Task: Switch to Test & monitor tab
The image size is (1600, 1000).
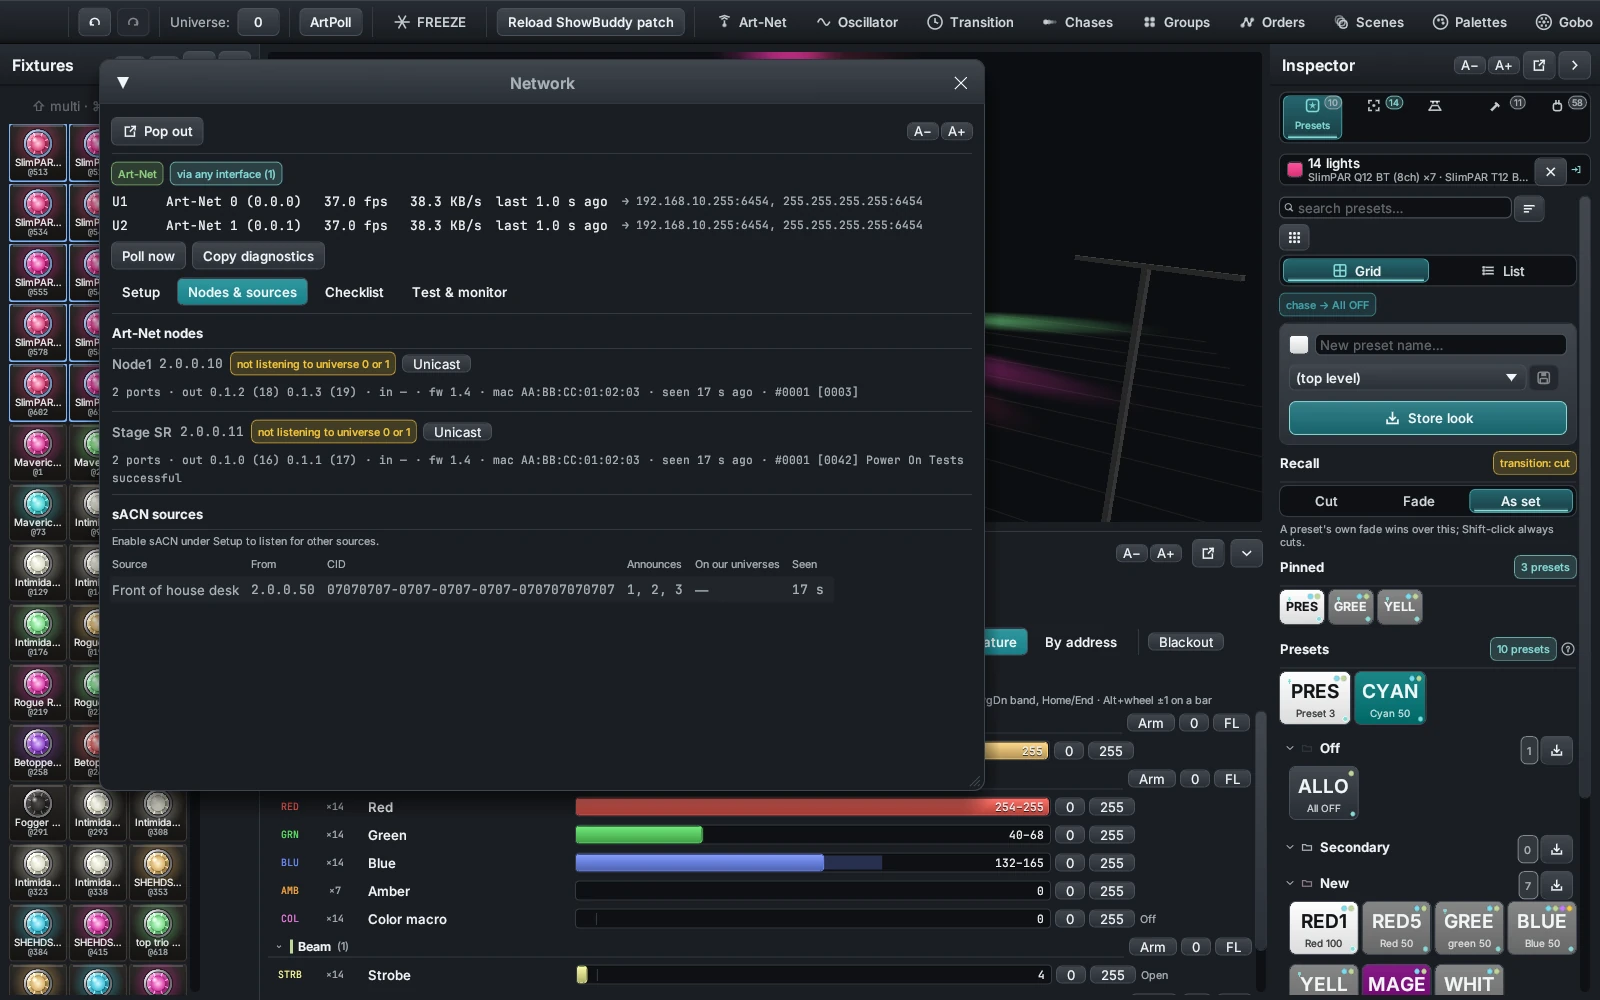Action: pyautogui.click(x=459, y=292)
